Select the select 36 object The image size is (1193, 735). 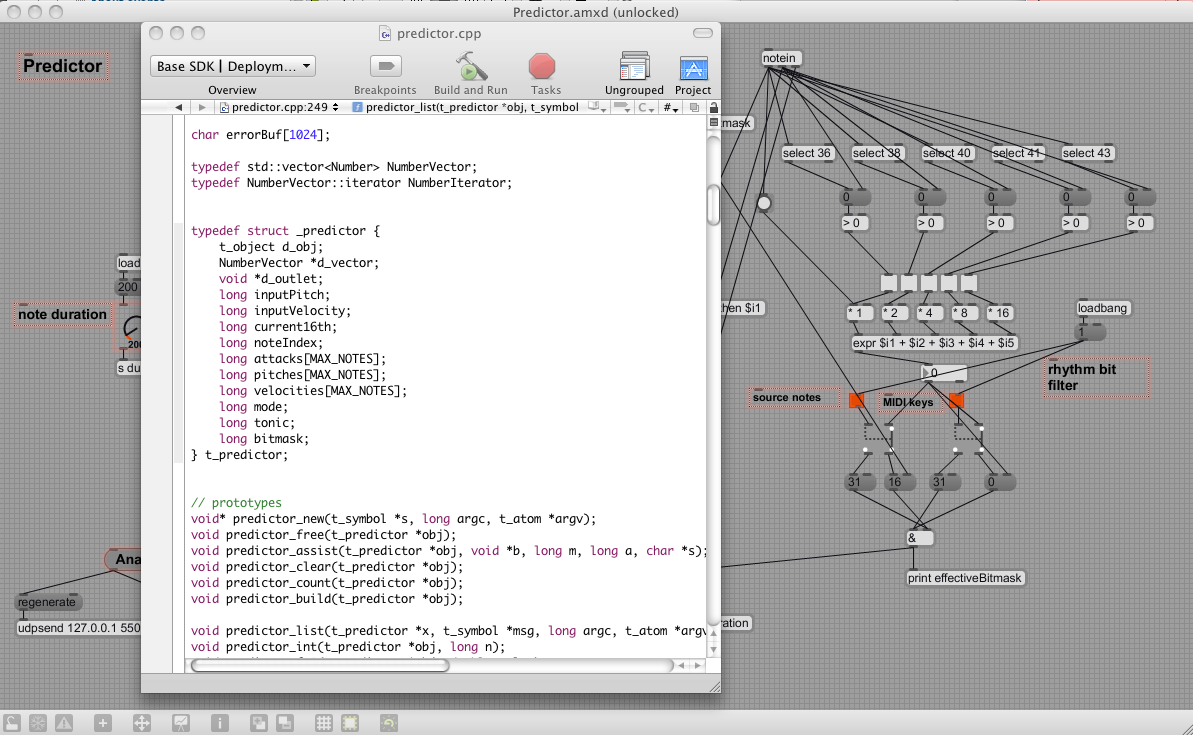coord(806,153)
